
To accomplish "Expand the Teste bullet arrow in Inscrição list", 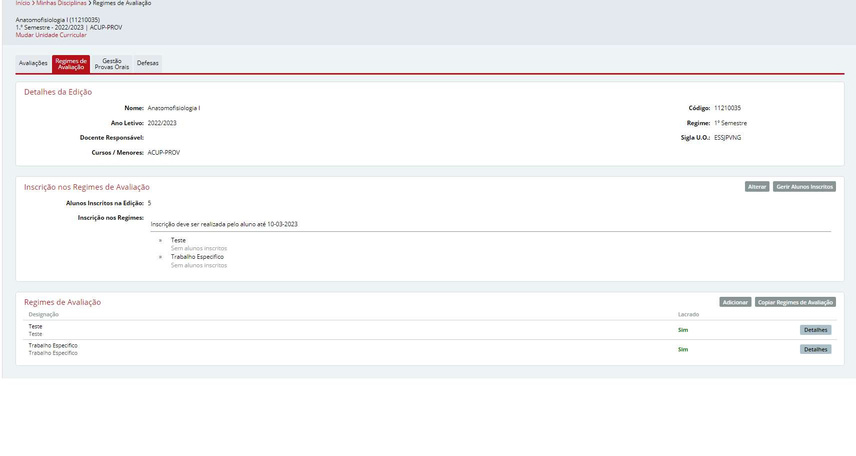I will pyautogui.click(x=160, y=240).
